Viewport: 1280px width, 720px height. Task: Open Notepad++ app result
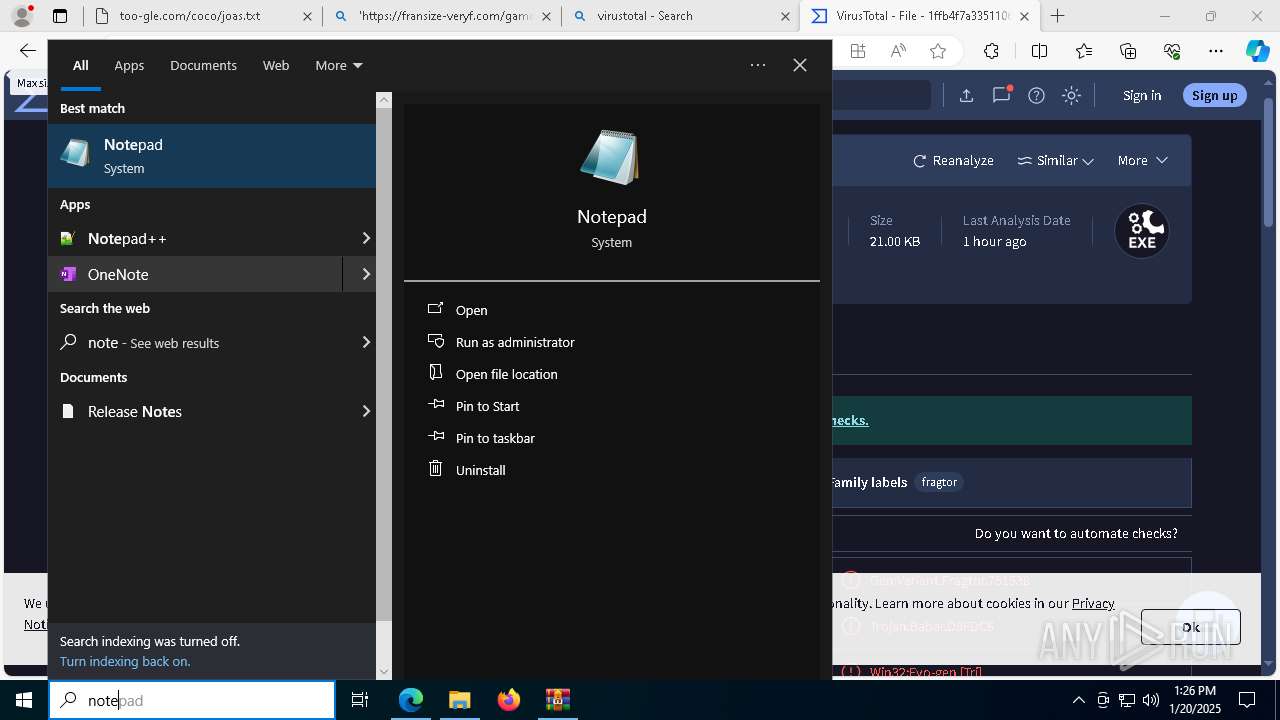tap(195, 238)
